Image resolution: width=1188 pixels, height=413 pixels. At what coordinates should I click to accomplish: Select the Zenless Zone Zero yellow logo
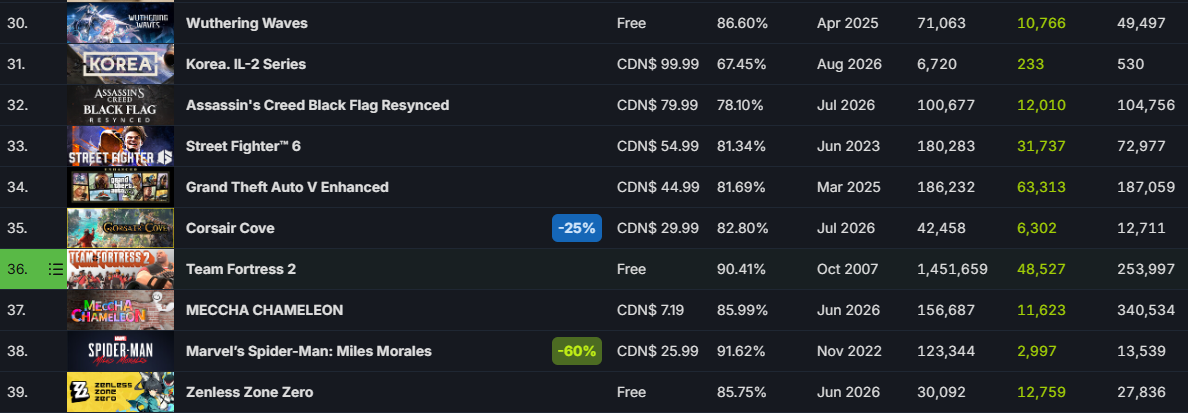click(x=120, y=392)
